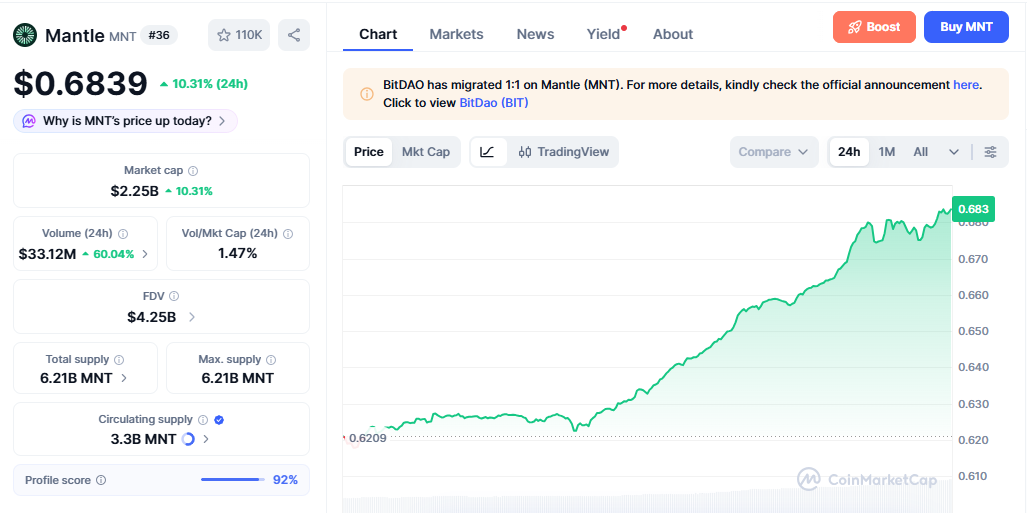Click the 0.6209 opening price marker
The image size is (1027, 513).
(367, 438)
